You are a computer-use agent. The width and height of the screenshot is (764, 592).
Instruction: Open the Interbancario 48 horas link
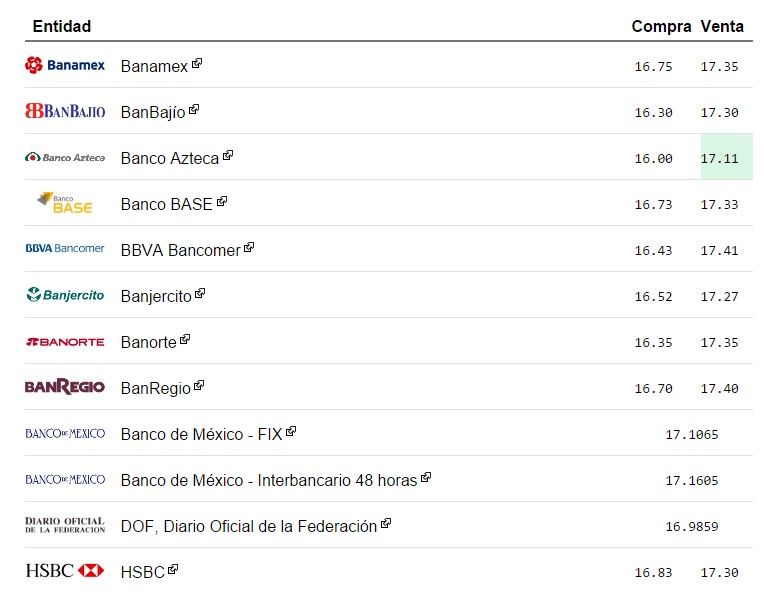pos(268,480)
